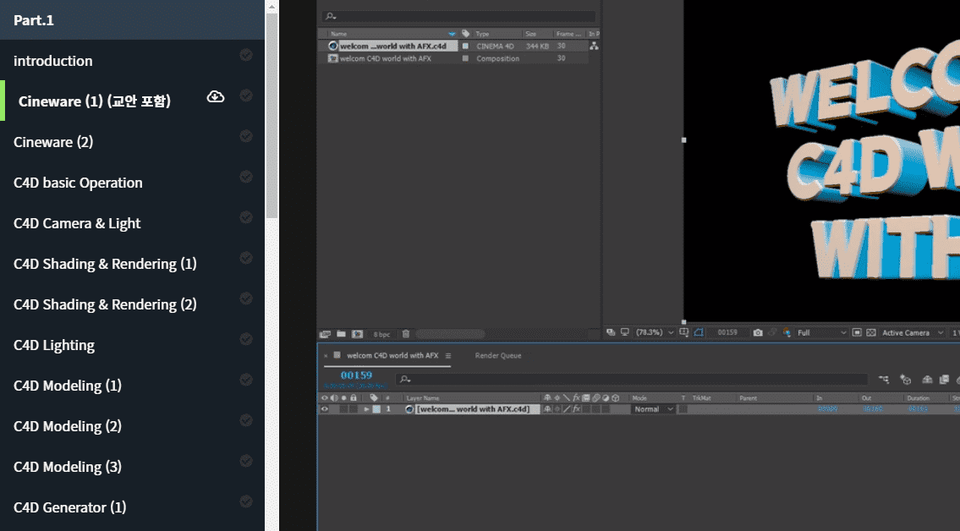Click the always preview this view icon

610,333
